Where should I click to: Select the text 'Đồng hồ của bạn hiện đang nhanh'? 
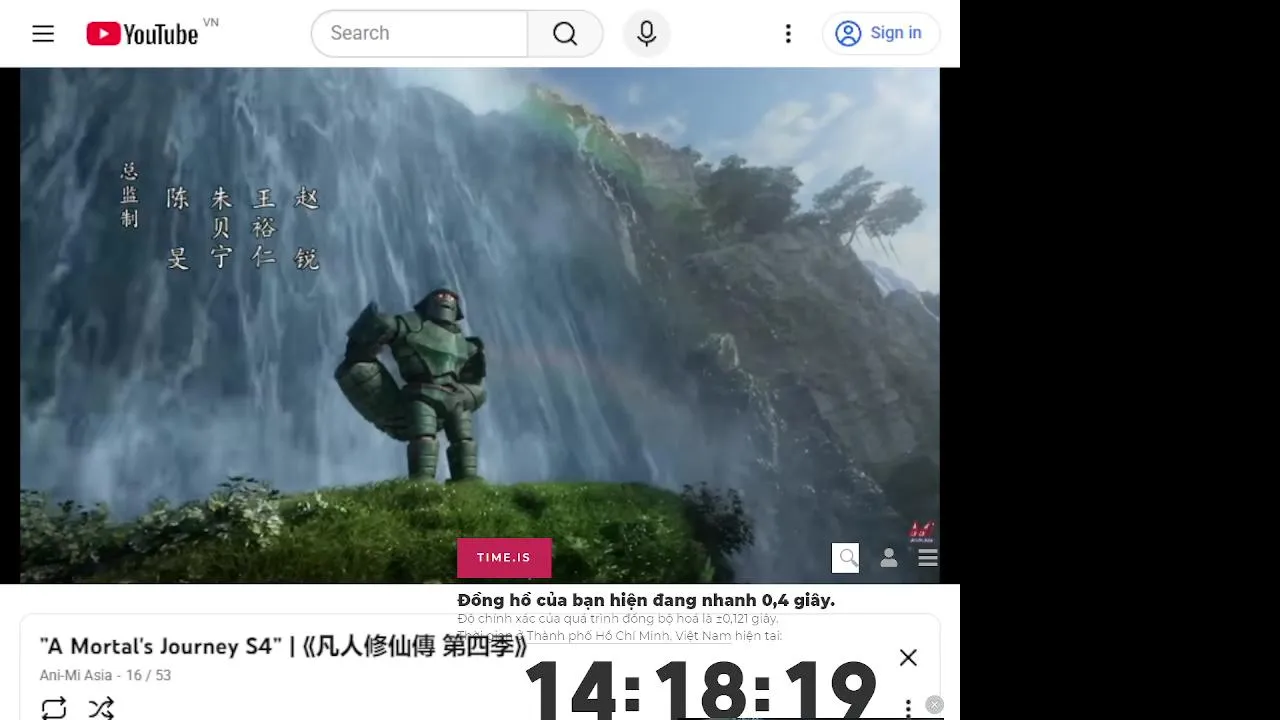pos(607,600)
